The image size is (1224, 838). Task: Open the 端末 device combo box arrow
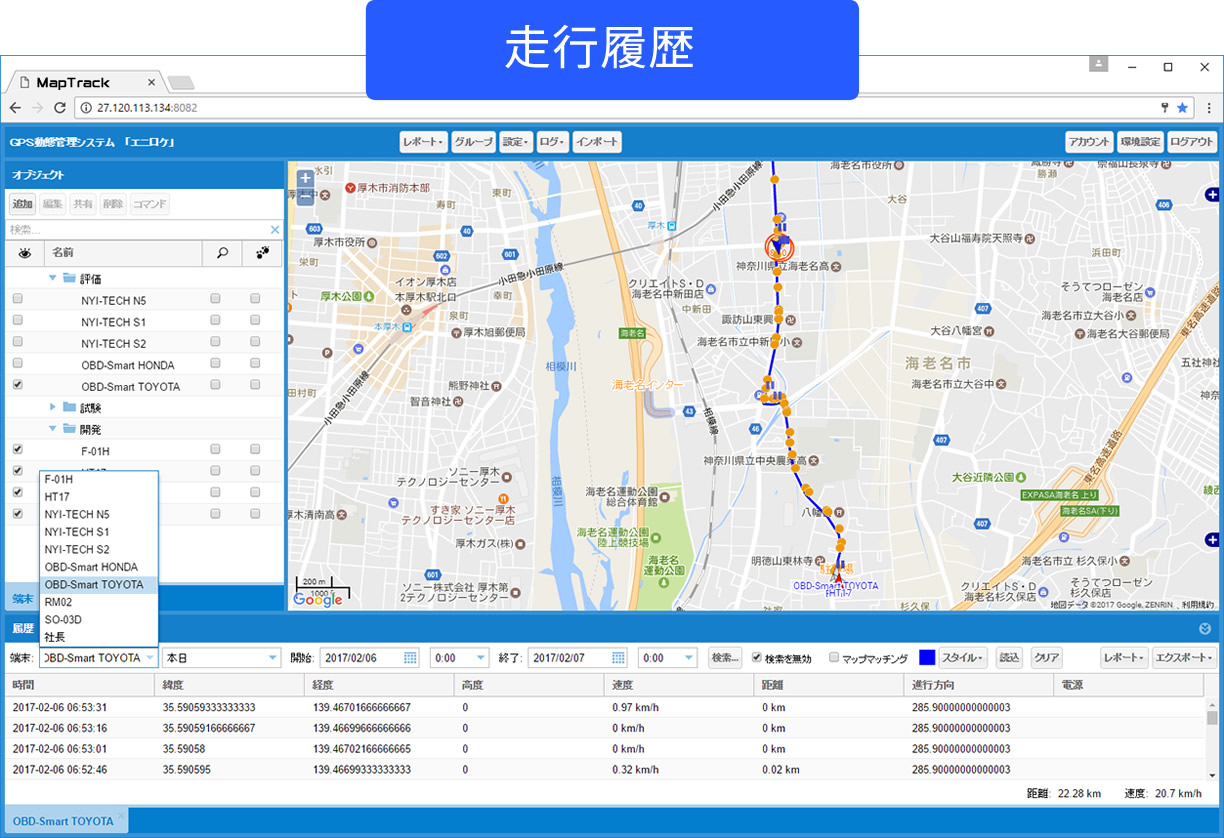point(149,658)
